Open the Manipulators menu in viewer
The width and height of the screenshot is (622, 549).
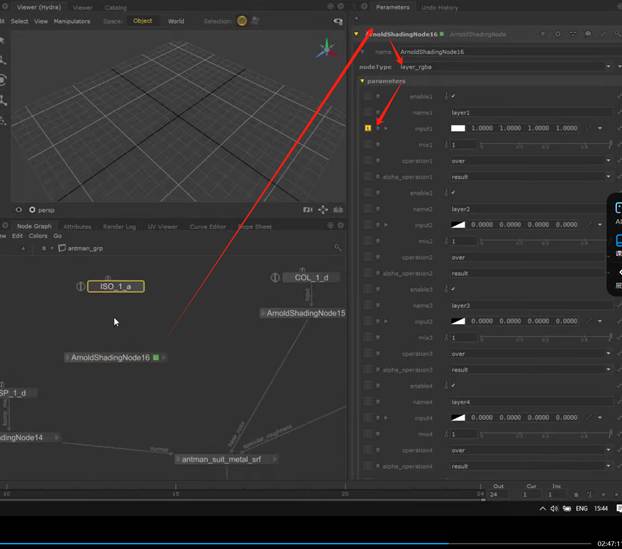pyautogui.click(x=71, y=21)
